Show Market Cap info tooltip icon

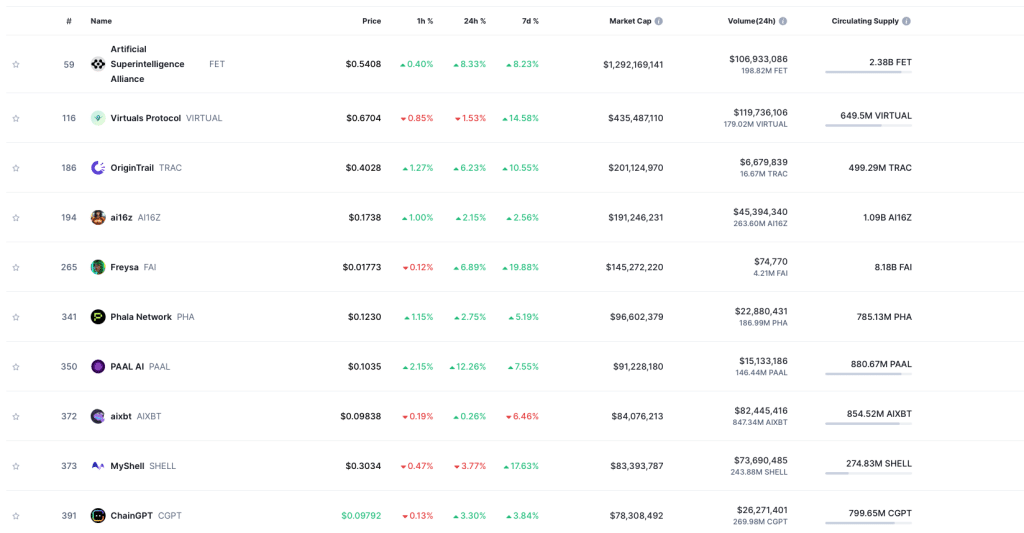click(x=659, y=21)
